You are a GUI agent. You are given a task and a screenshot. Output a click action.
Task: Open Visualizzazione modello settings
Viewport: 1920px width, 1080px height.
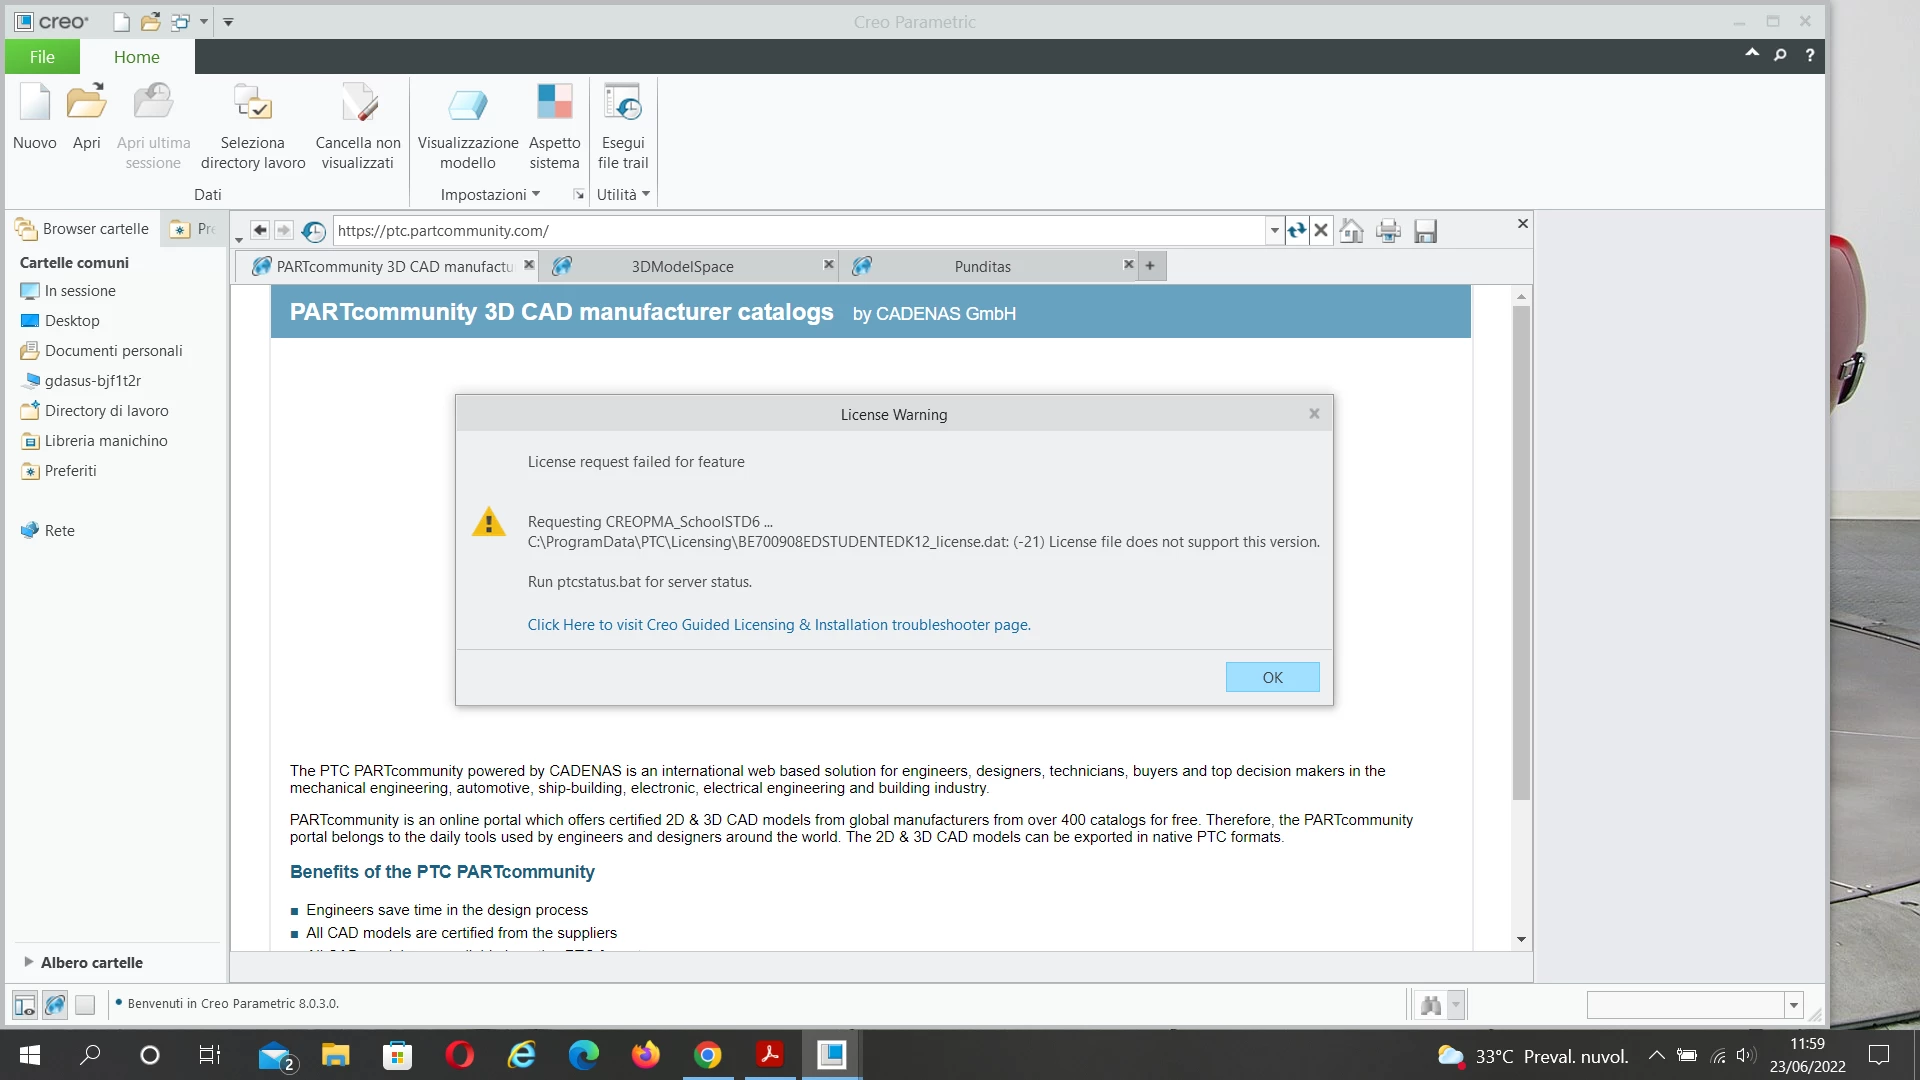point(467,104)
